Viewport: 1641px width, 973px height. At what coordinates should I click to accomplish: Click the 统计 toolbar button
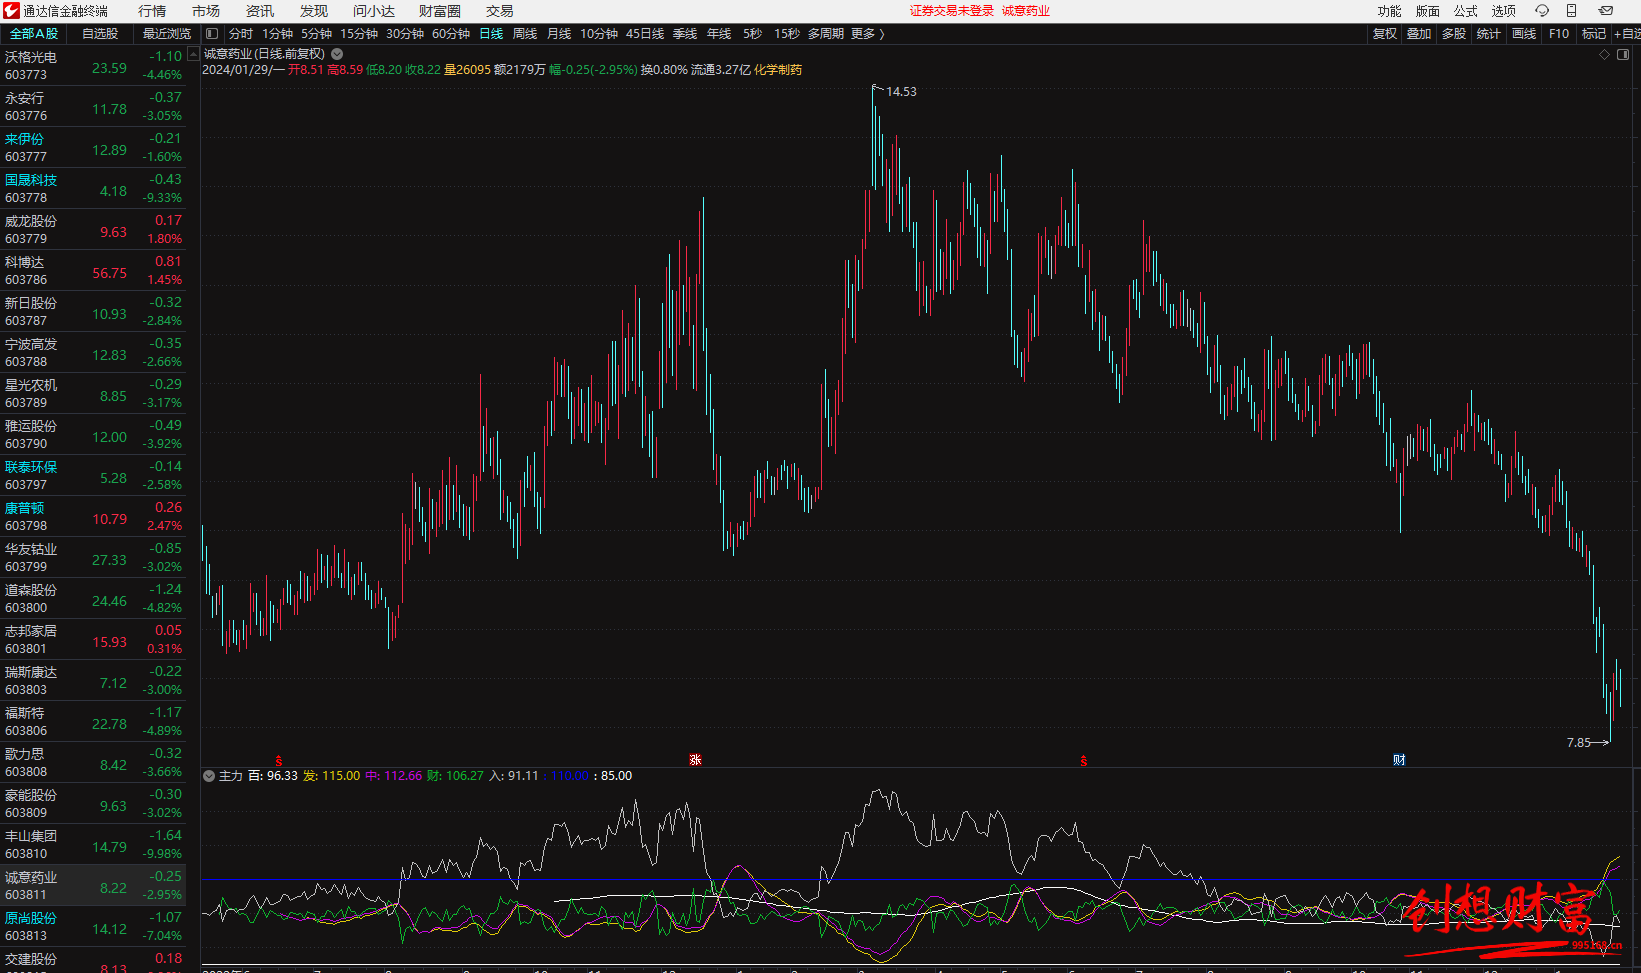pyautogui.click(x=1489, y=34)
